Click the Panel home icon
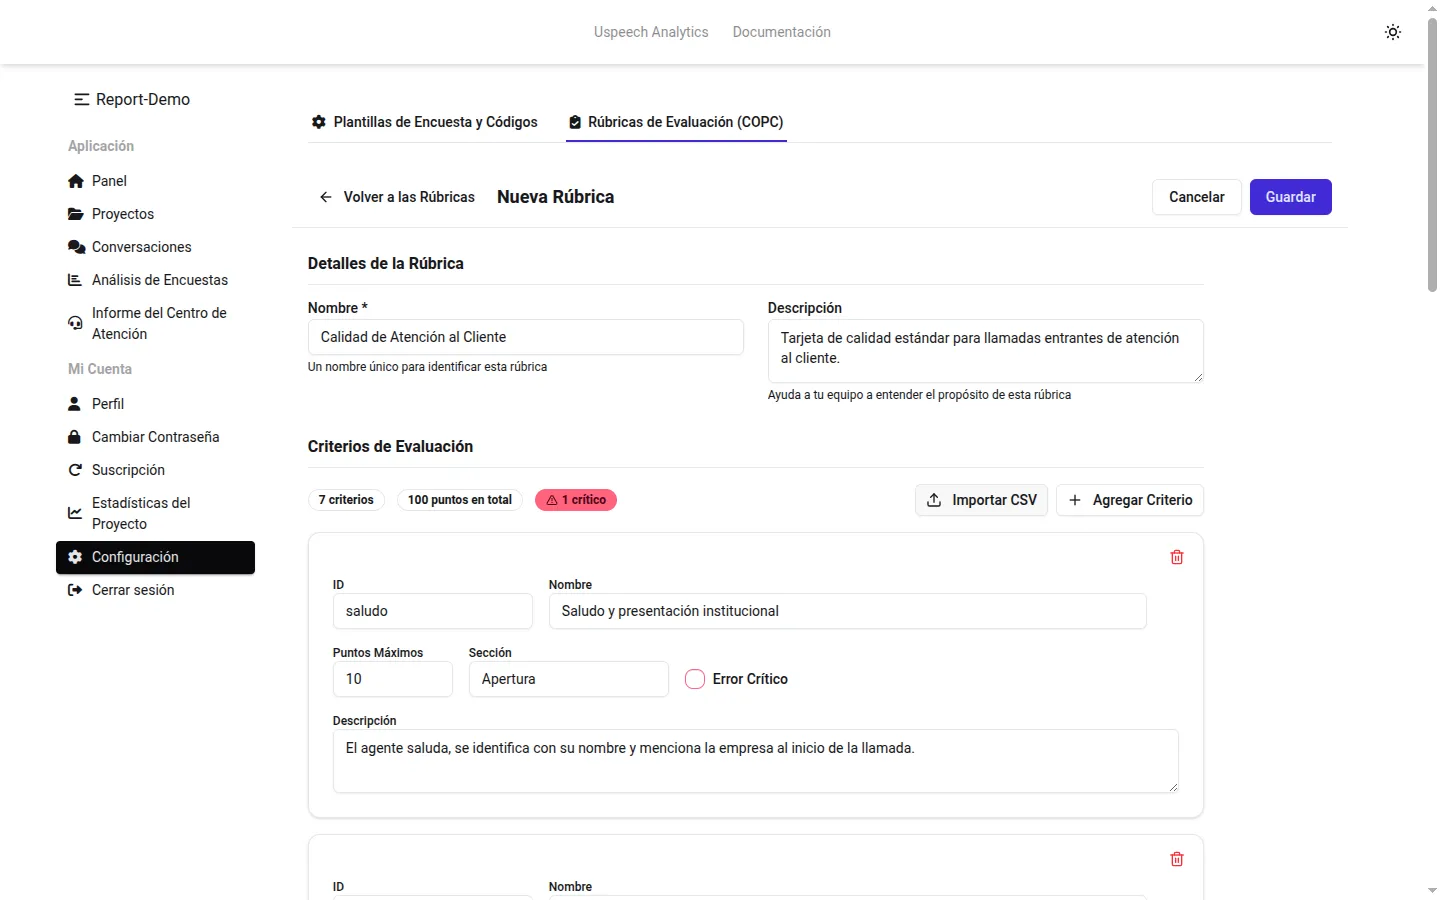 [x=75, y=181]
